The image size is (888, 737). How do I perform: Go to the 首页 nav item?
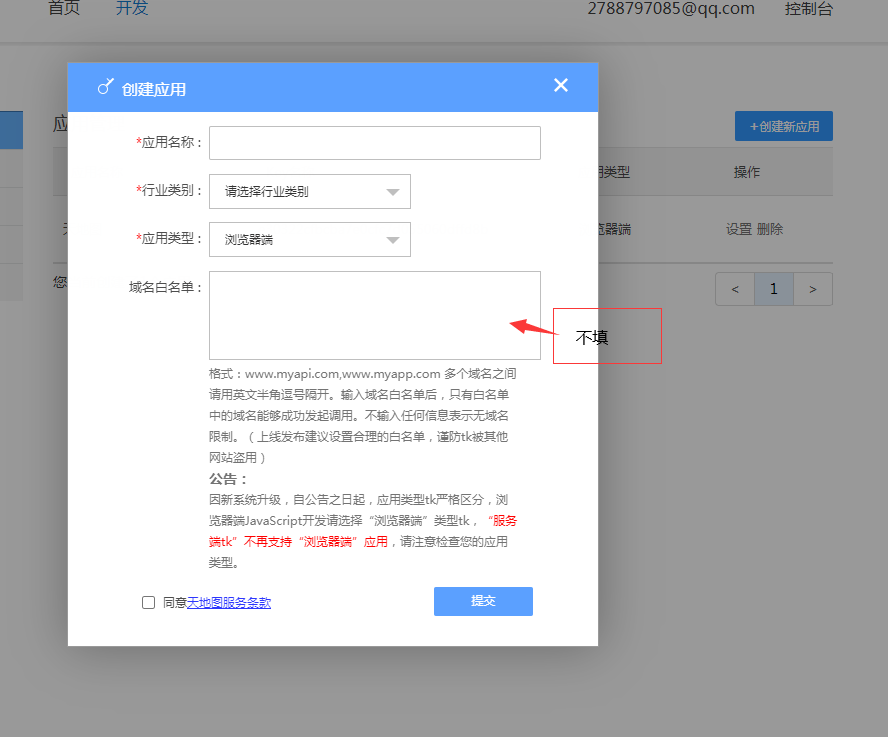pos(64,9)
